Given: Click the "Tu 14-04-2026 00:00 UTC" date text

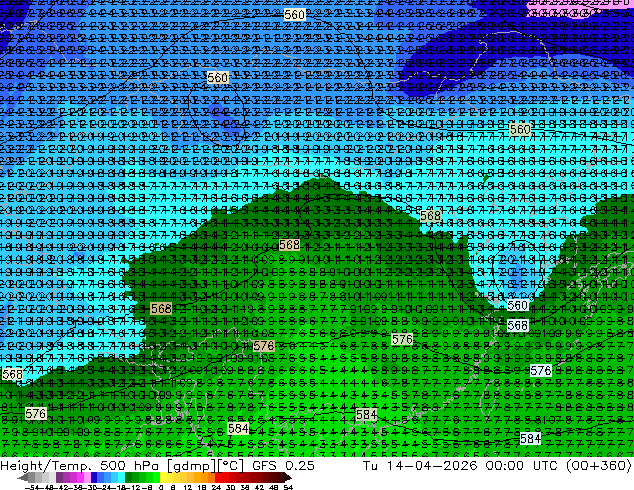Looking at the screenshot, I should [x=461, y=465].
